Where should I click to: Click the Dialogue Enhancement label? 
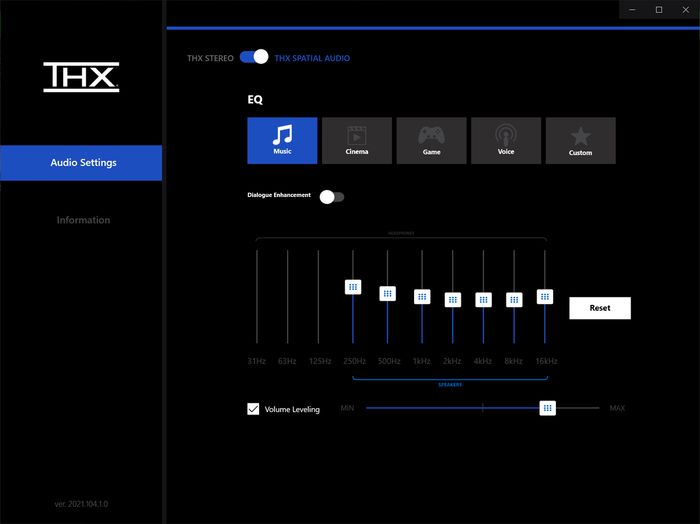(279, 195)
